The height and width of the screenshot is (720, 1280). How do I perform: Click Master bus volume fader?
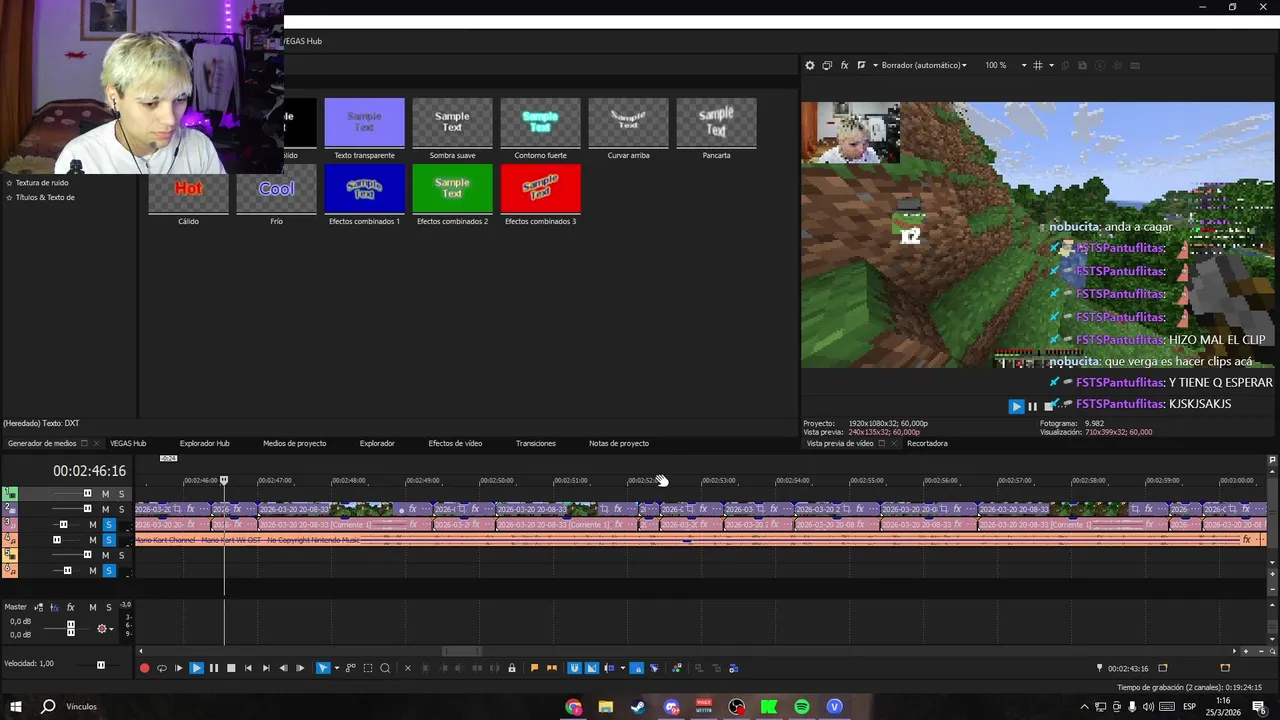pyautogui.click(x=70, y=628)
